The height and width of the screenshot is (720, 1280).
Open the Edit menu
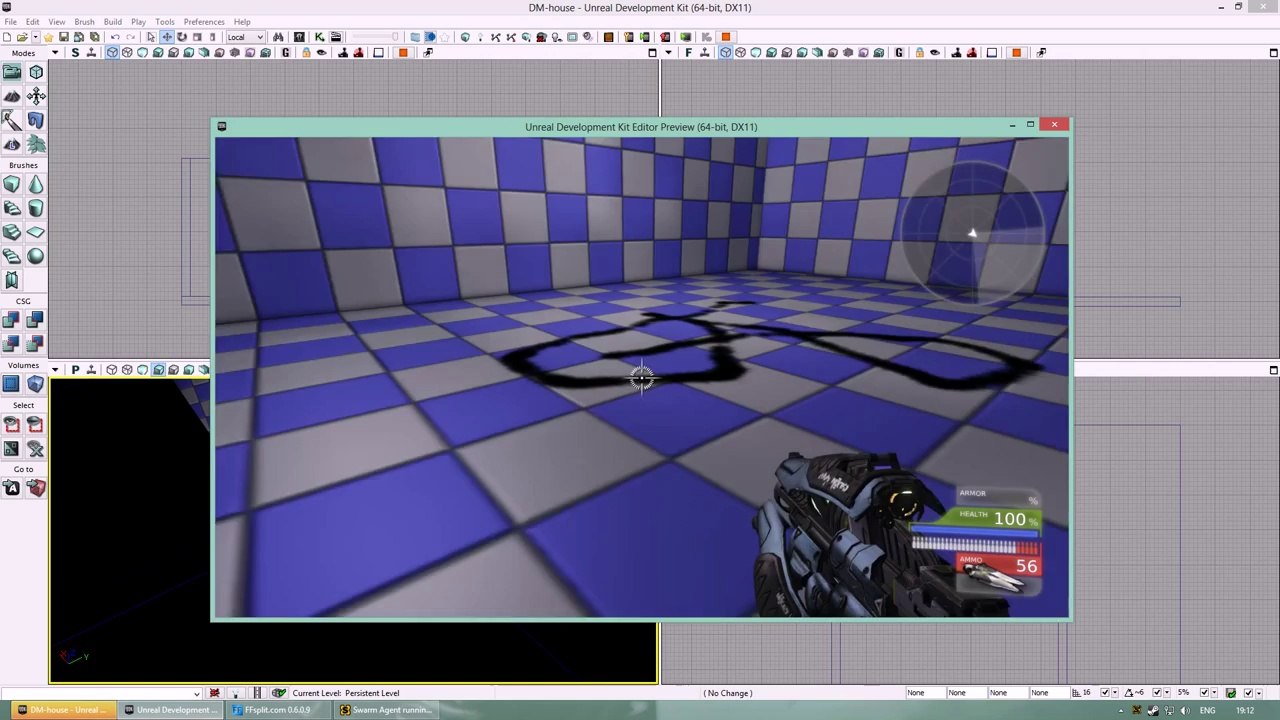(x=33, y=21)
